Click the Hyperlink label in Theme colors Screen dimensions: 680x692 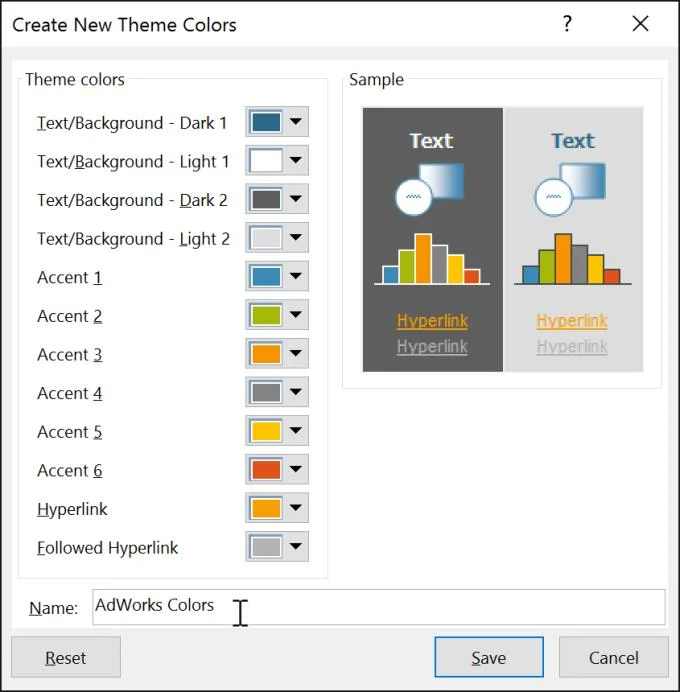(x=72, y=509)
